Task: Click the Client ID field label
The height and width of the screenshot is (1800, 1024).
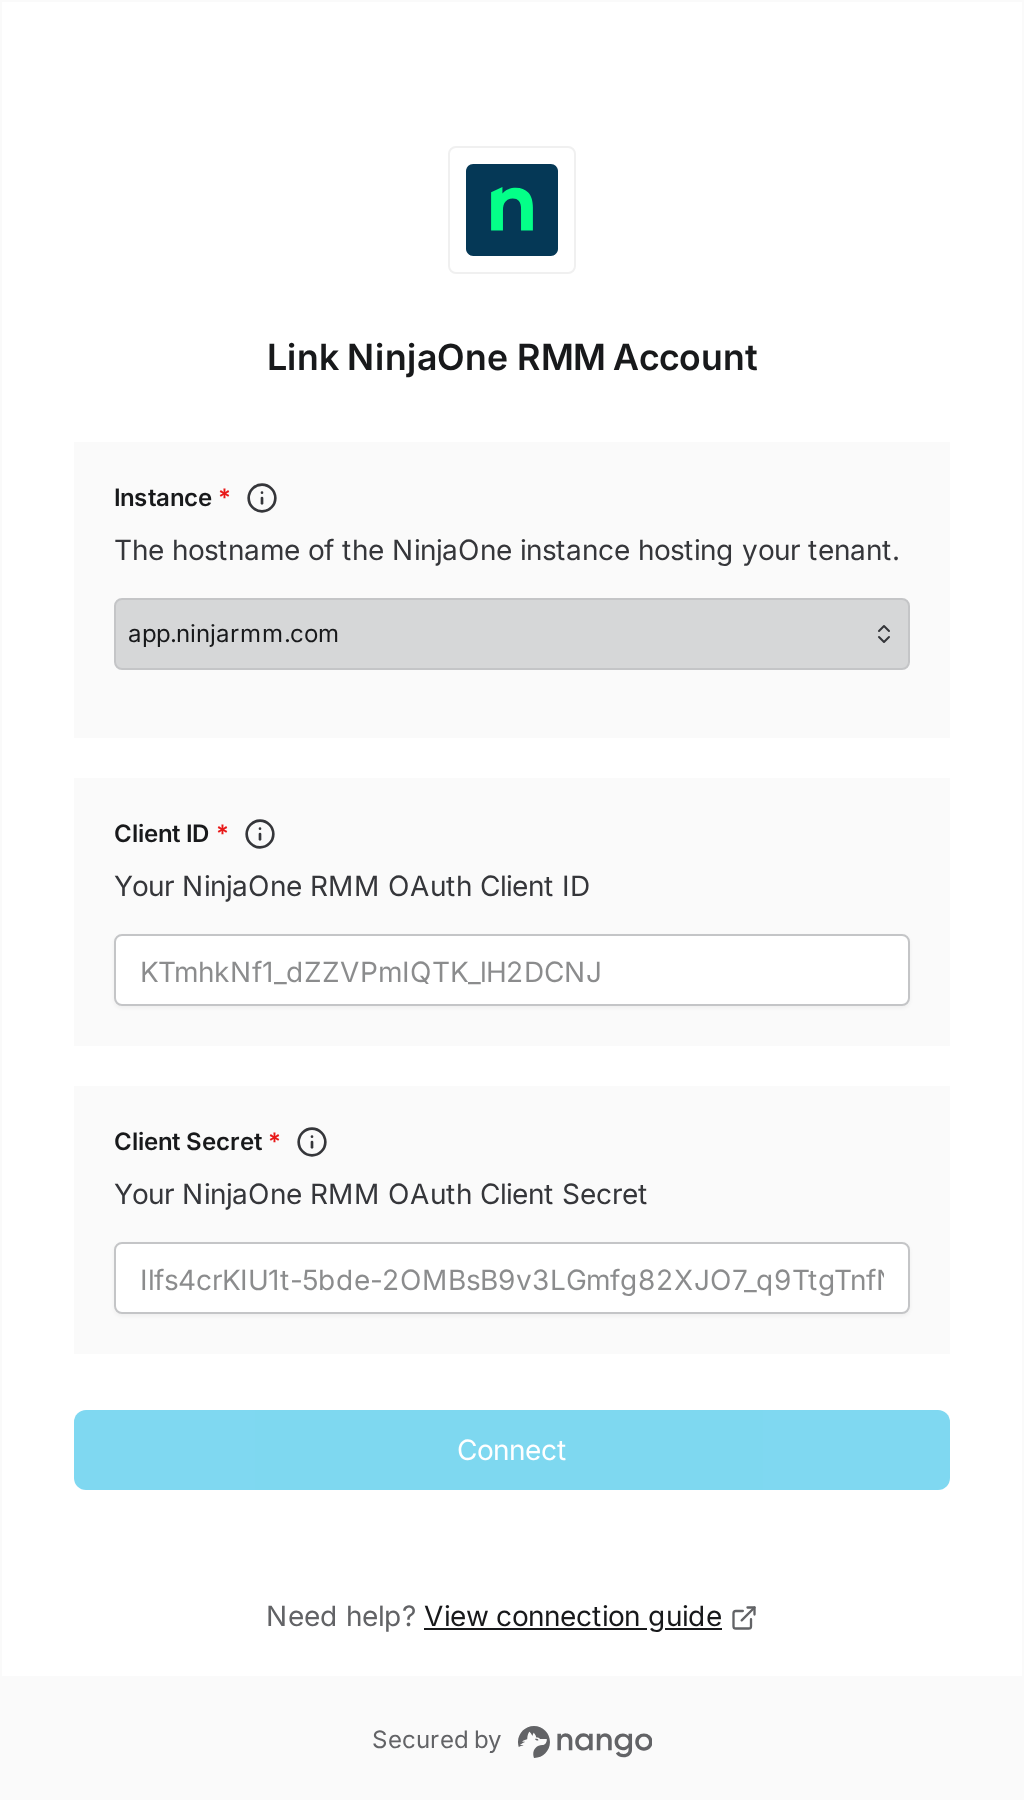Action: pyautogui.click(x=162, y=834)
